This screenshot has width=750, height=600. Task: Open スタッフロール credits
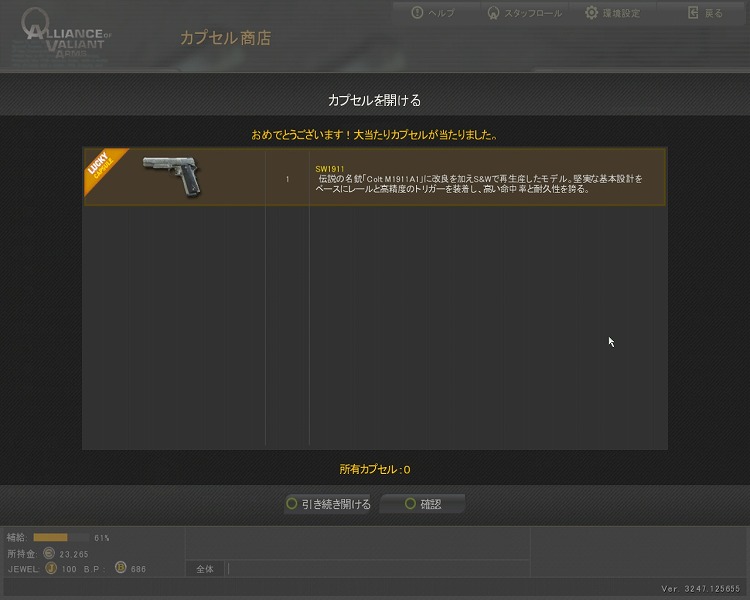[x=533, y=13]
